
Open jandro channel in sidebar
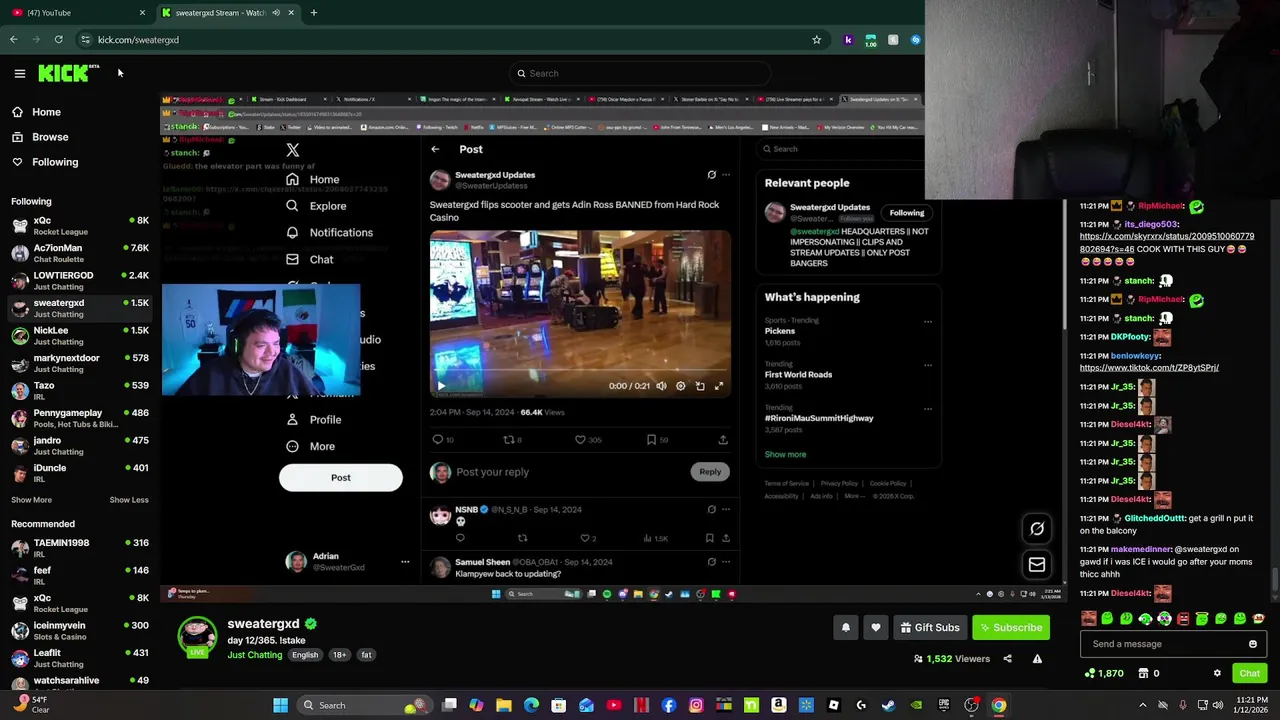pyautogui.click(x=78, y=446)
